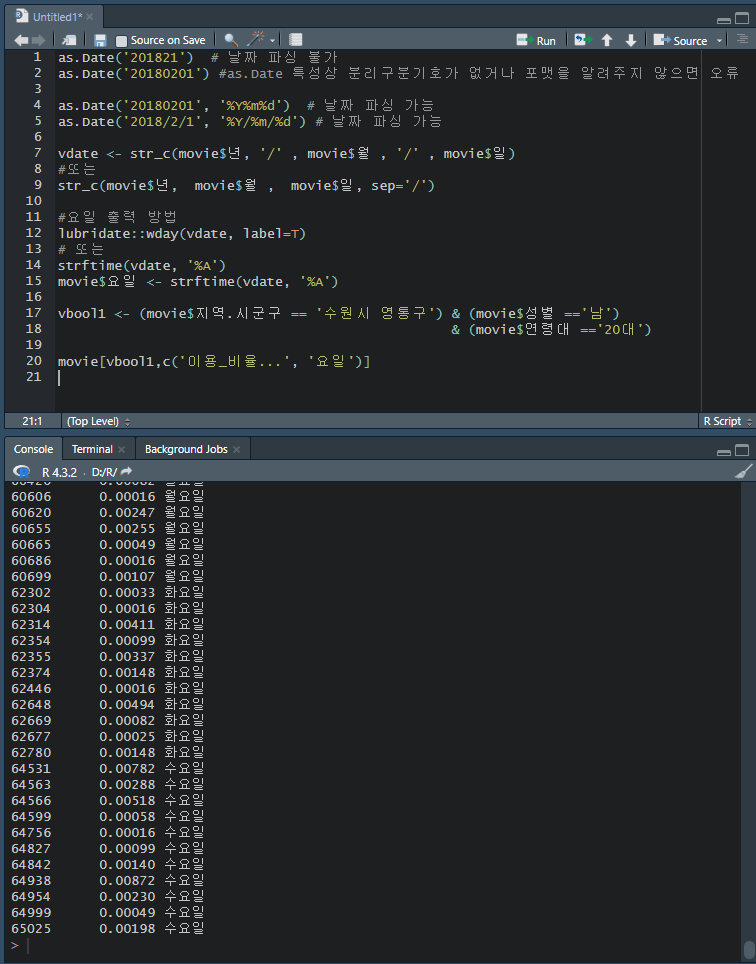The width and height of the screenshot is (756, 964).
Task: Source the active document
Action: click(681, 41)
